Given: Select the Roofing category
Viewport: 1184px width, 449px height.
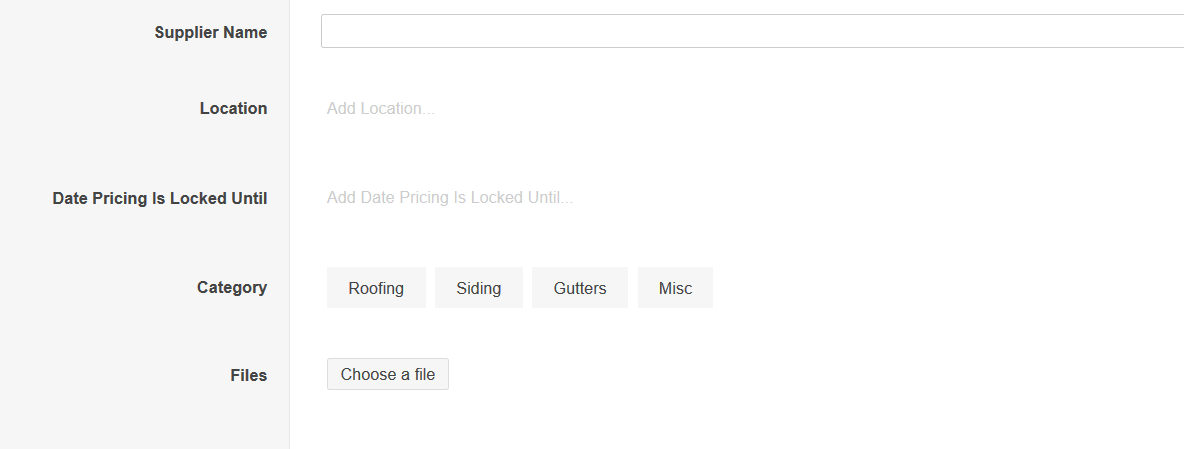Looking at the screenshot, I should [376, 288].
